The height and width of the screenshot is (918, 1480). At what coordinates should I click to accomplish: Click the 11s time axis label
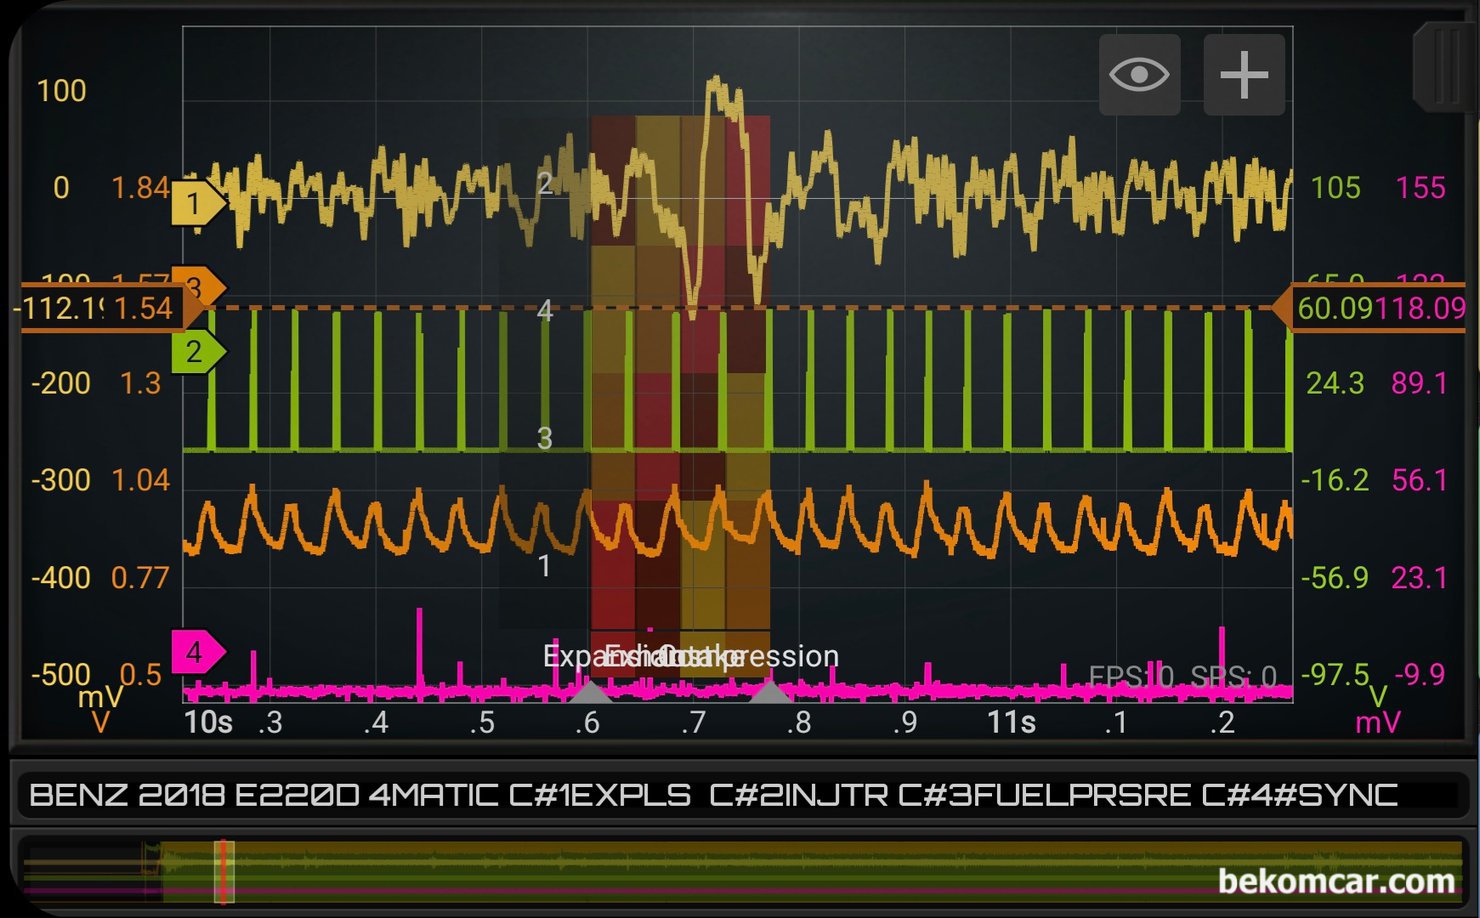(1011, 722)
